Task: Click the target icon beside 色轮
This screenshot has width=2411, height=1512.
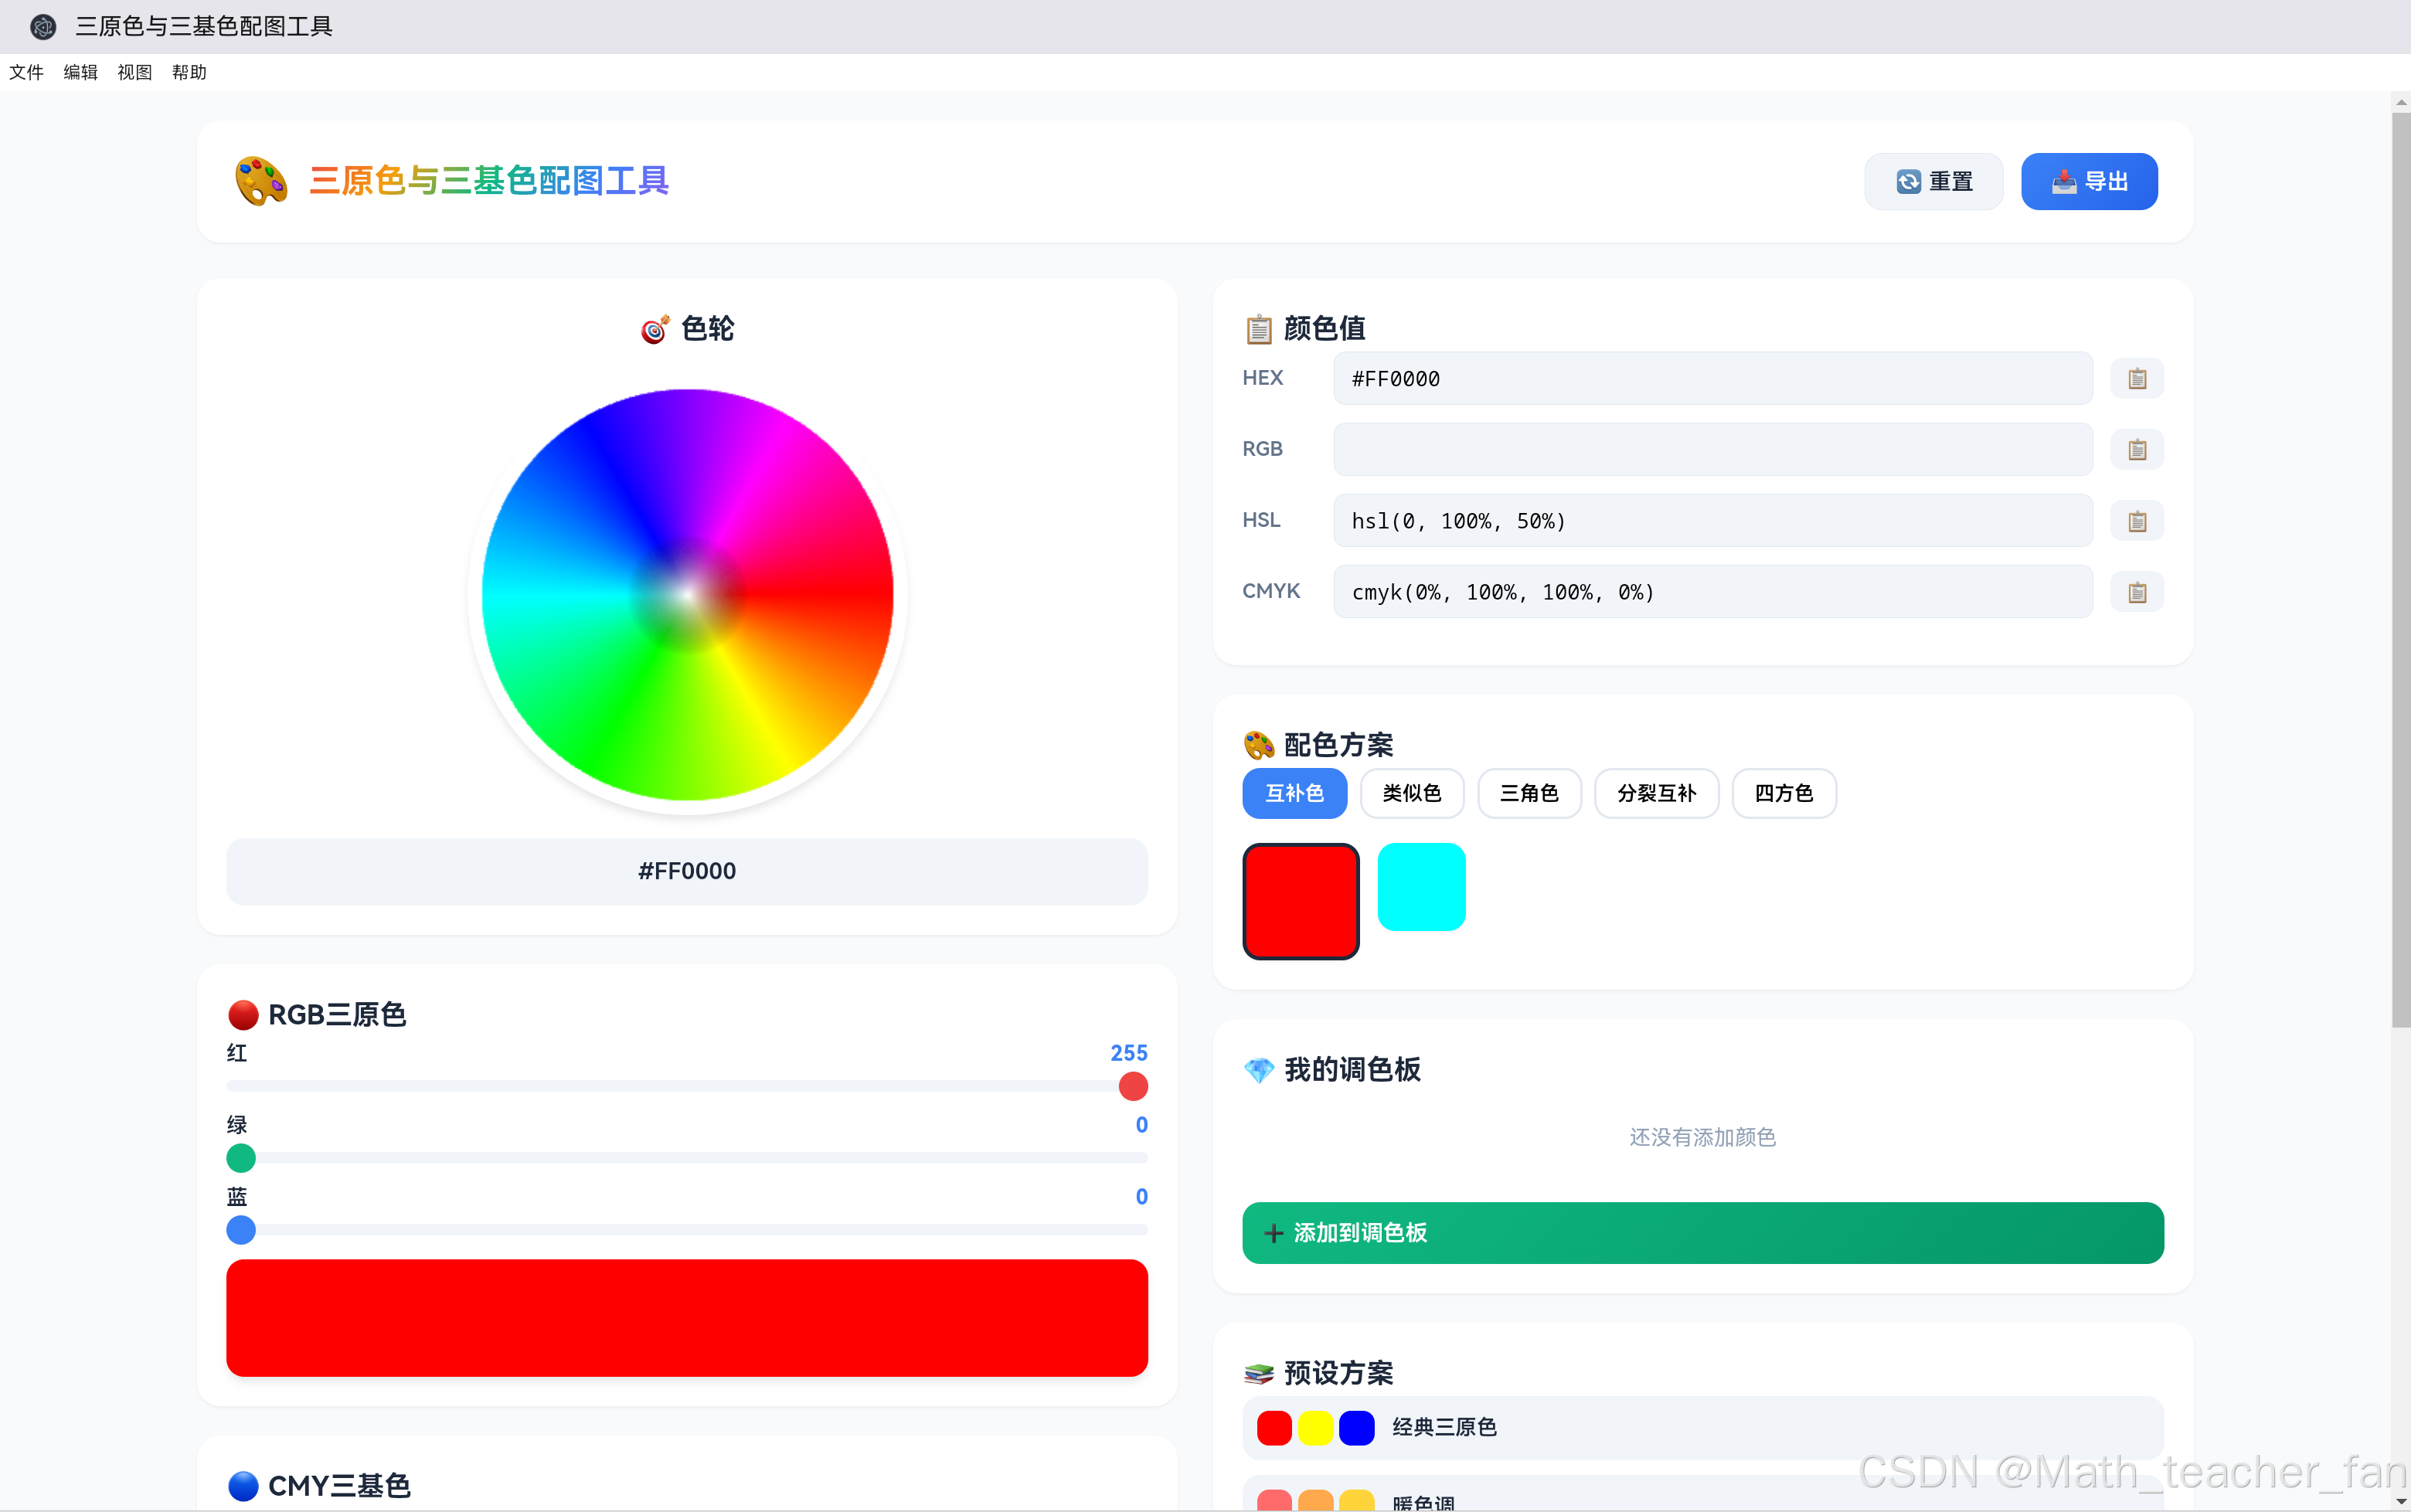Action: 655,329
